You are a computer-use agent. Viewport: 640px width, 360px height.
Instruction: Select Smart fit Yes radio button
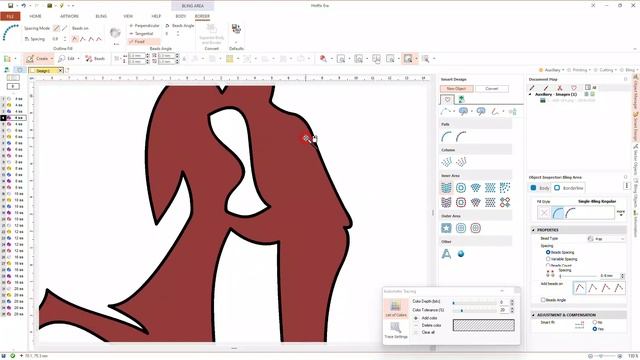[x=595, y=329]
